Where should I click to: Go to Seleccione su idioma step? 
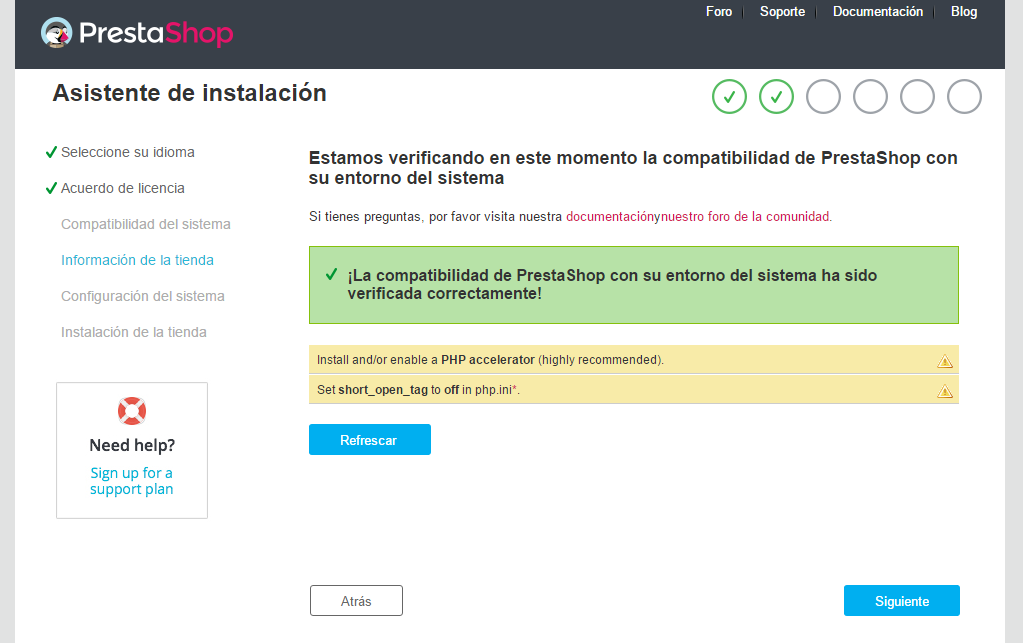(128, 152)
